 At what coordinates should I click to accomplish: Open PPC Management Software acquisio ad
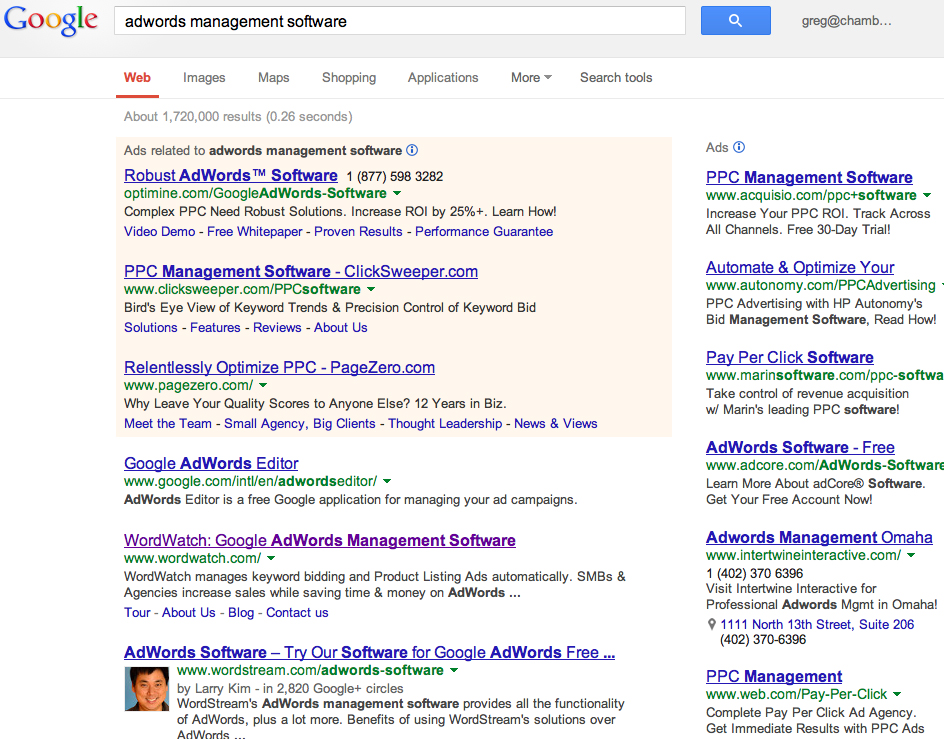tap(809, 177)
